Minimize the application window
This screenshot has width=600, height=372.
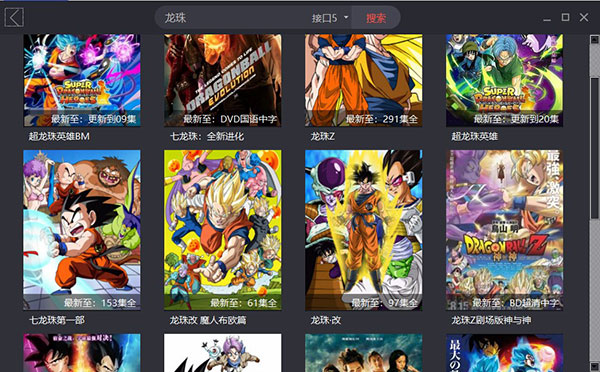(x=547, y=18)
